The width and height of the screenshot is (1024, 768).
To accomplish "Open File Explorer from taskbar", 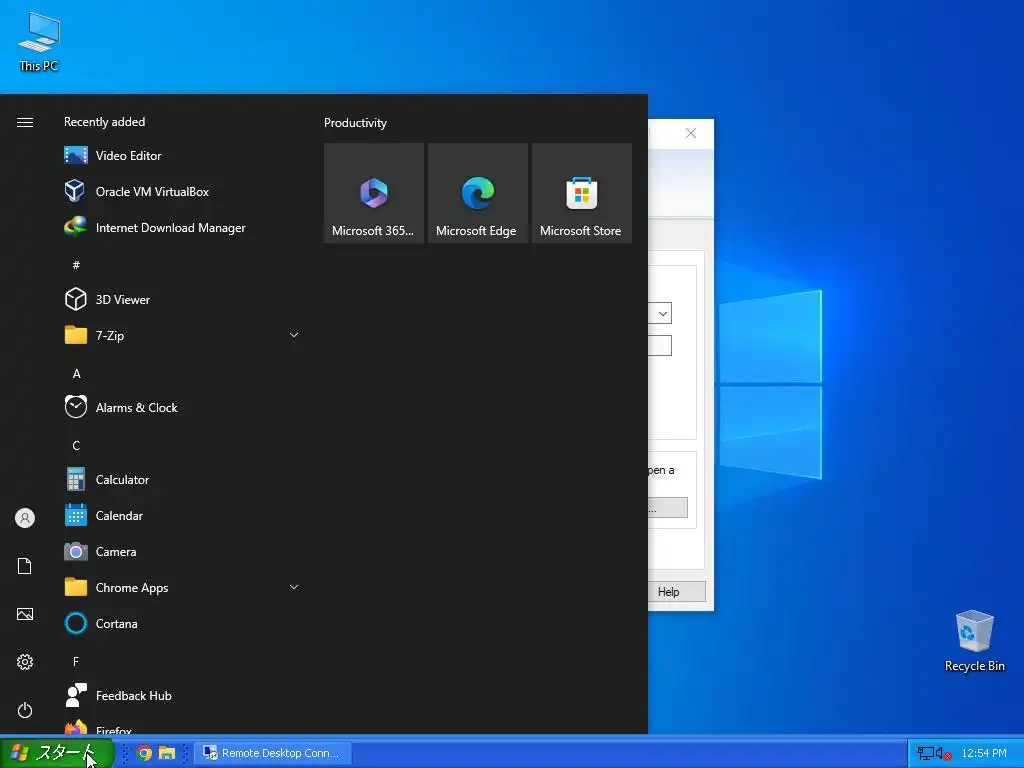I will pos(167,753).
